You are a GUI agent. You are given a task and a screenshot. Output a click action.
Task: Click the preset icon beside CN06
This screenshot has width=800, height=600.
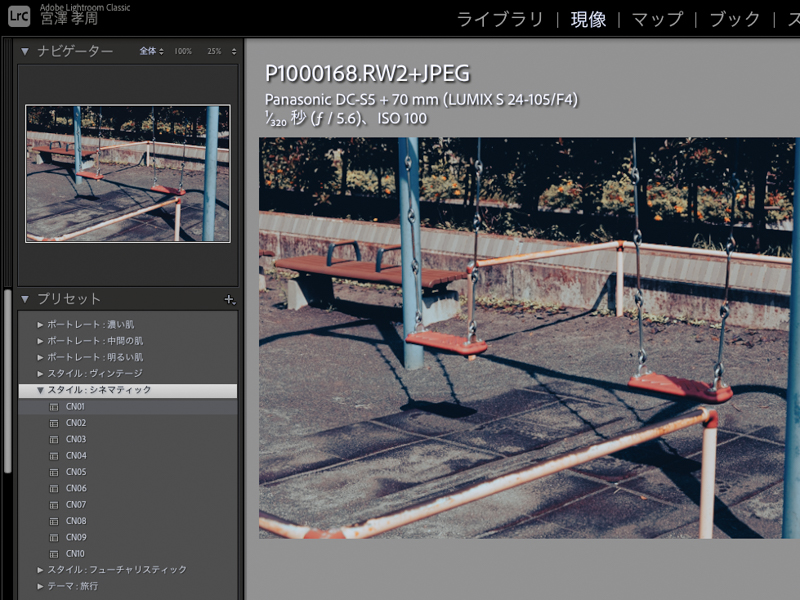click(x=54, y=488)
